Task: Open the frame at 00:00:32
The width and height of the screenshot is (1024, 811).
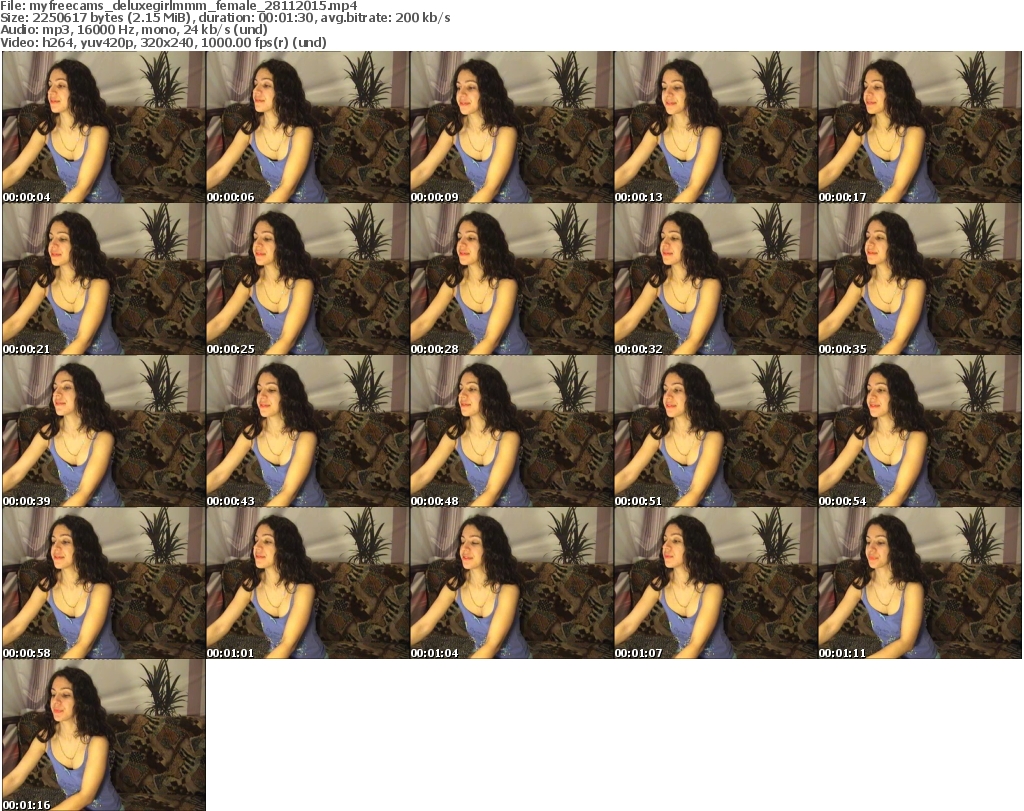Action: pos(716,279)
